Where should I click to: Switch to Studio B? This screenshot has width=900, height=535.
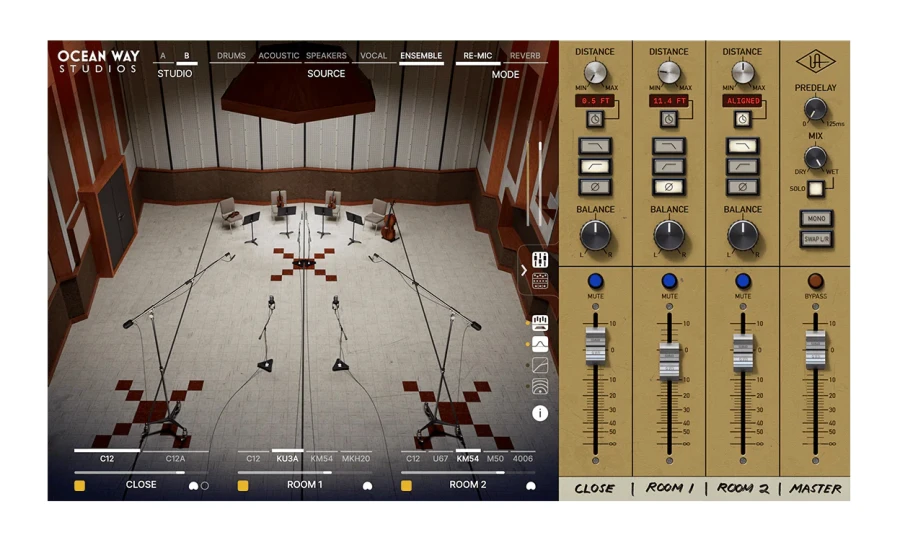187,56
